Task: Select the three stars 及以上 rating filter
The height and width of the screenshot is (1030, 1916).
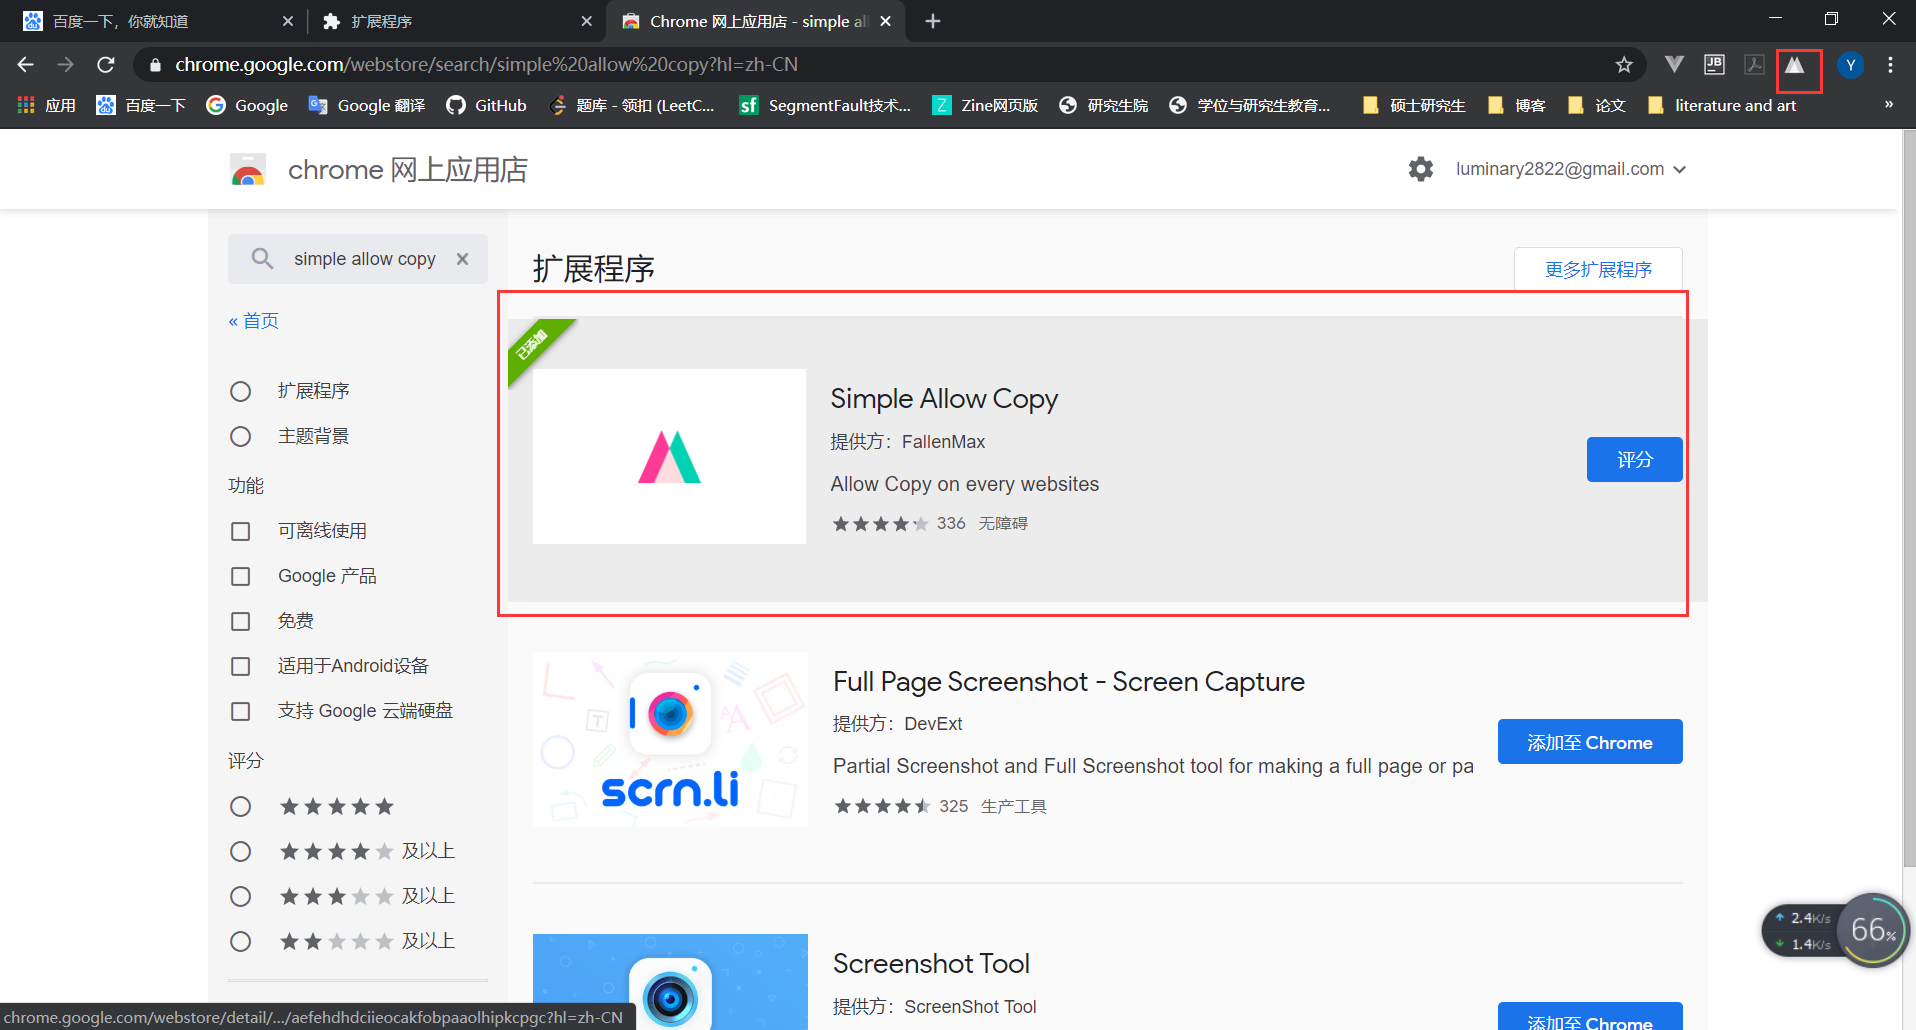Action: tap(240, 896)
